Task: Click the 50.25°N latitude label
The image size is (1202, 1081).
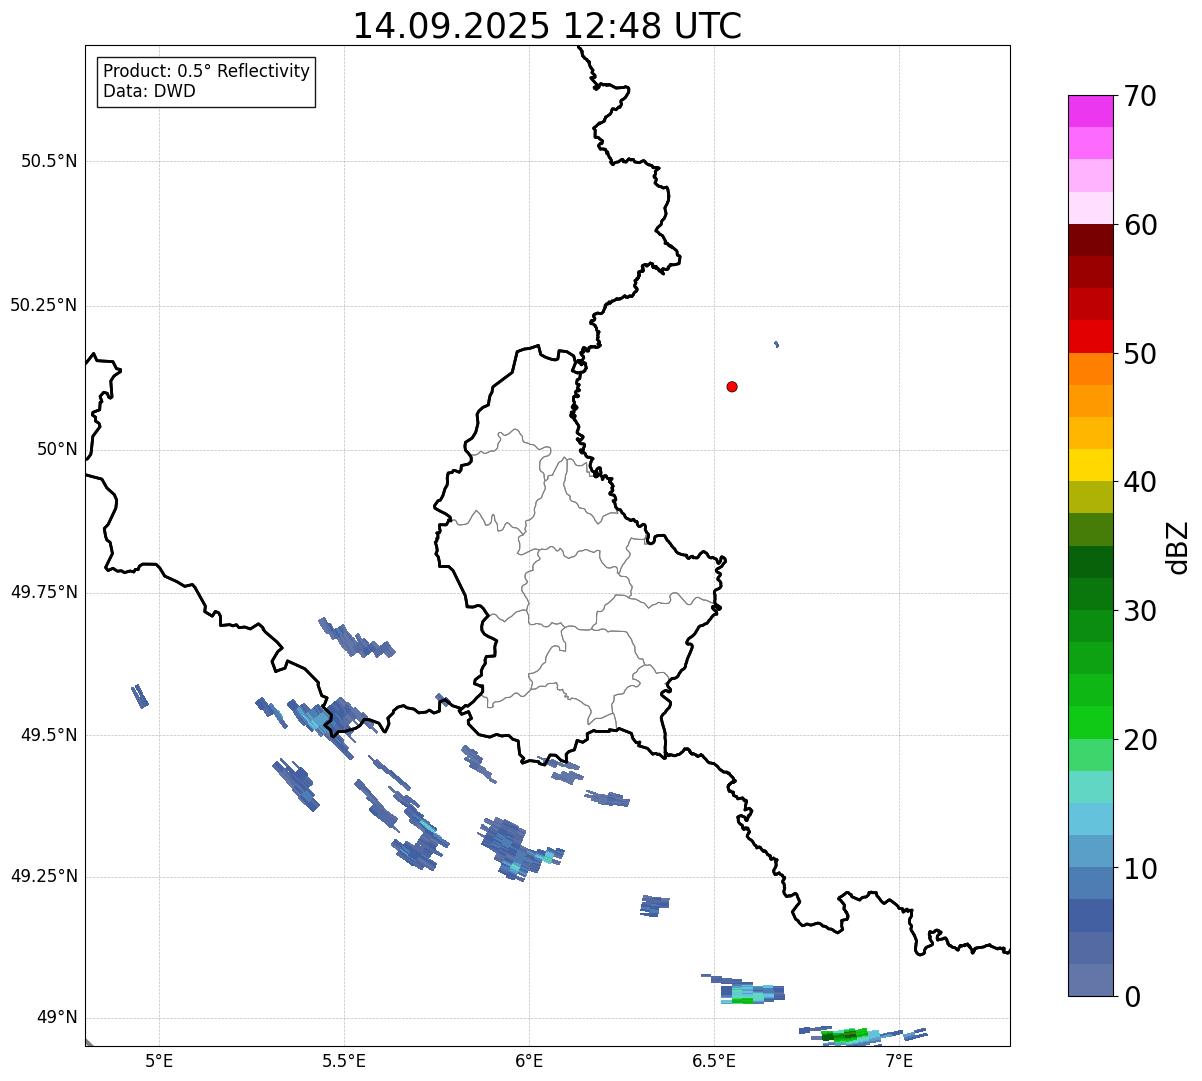Action: point(44,305)
